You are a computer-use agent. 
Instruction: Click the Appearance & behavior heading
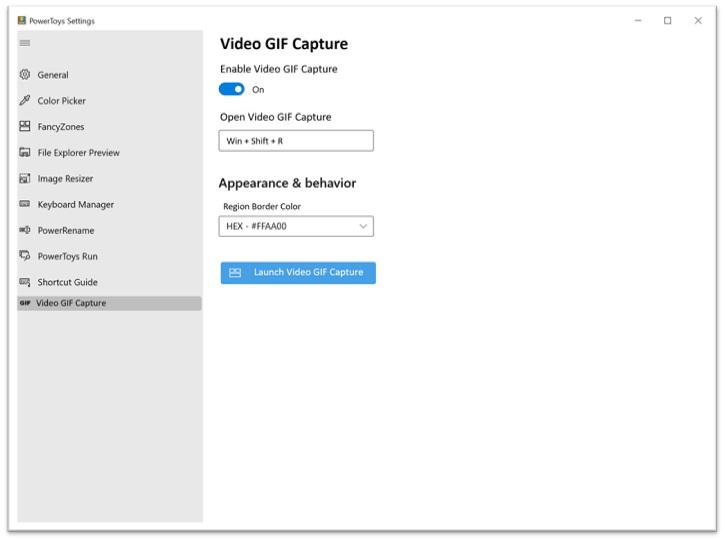(x=287, y=183)
